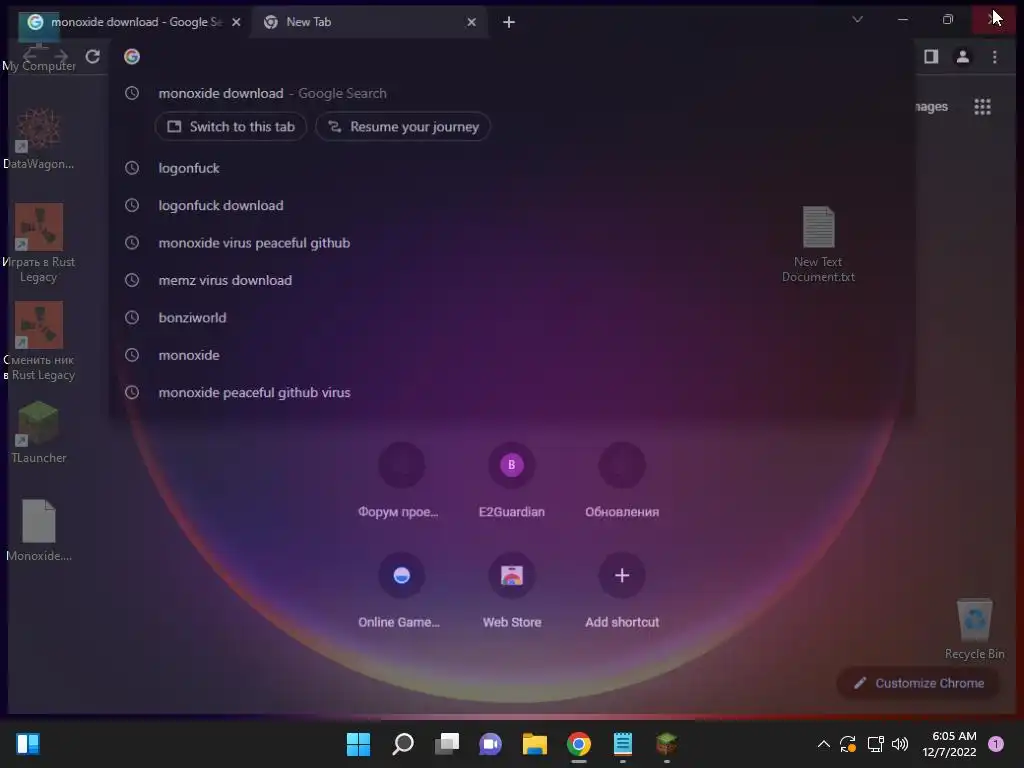Screen dimensions: 1024x768
Task: Open the clock showing 6:05 AM
Action: tap(949, 744)
